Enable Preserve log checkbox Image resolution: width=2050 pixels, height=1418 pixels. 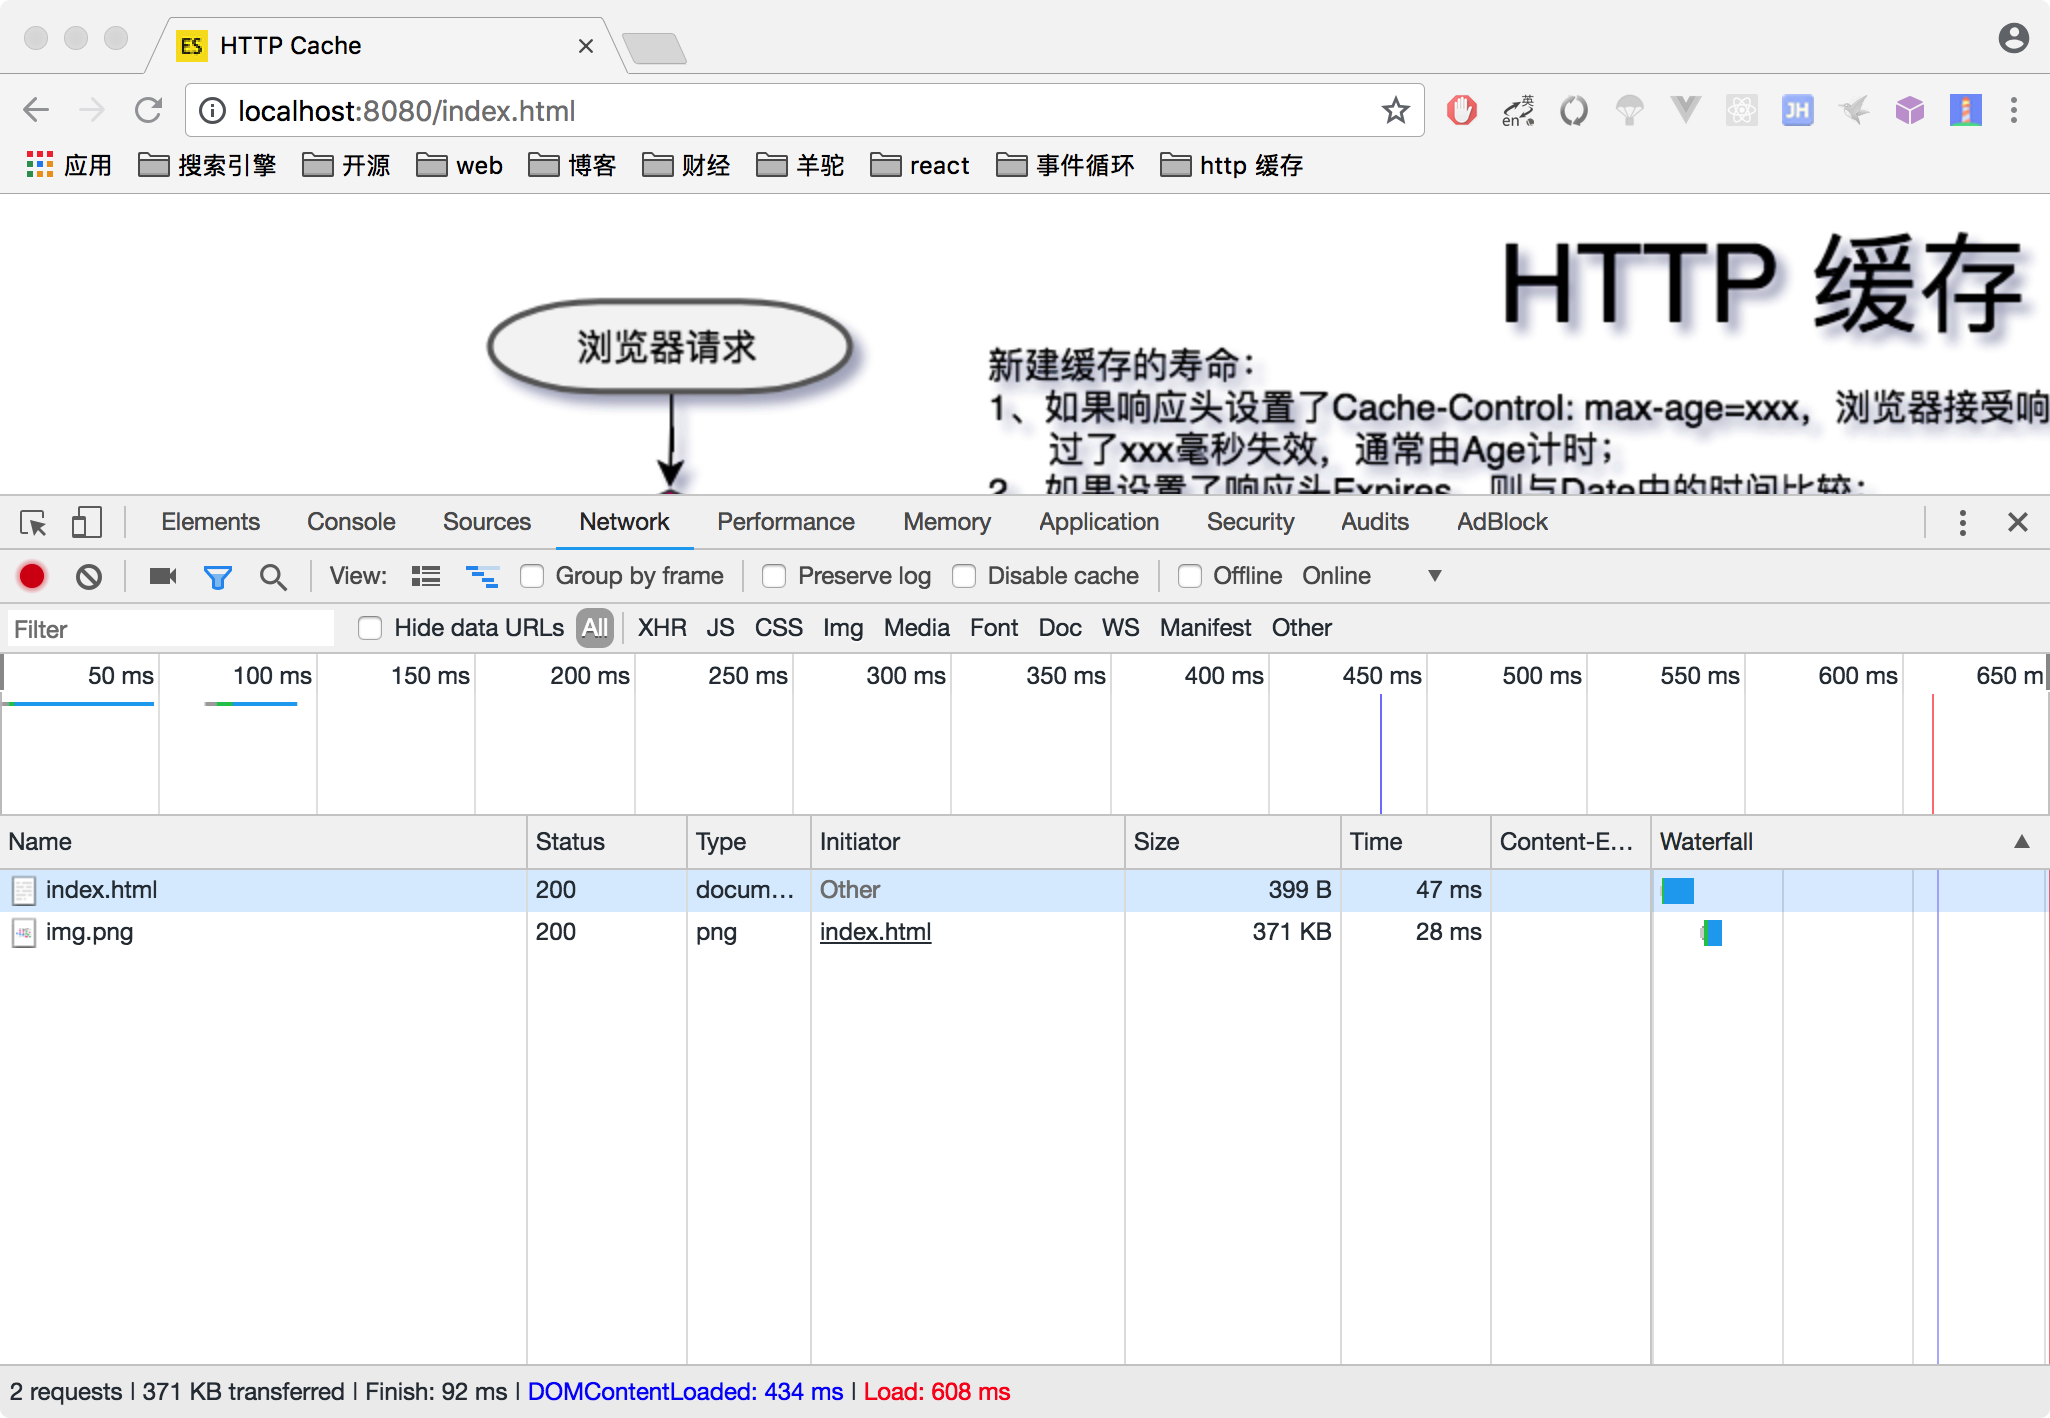tap(774, 576)
